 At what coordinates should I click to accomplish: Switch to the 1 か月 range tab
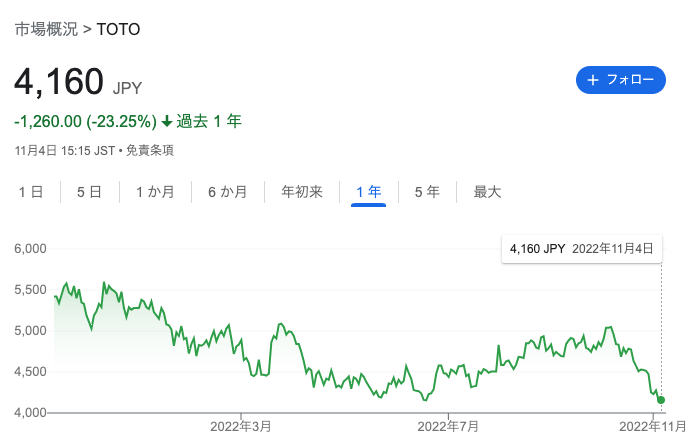tap(155, 192)
